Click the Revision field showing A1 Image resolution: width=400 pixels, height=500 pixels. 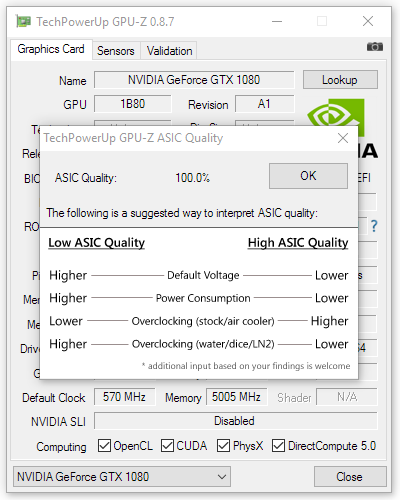[x=265, y=104]
